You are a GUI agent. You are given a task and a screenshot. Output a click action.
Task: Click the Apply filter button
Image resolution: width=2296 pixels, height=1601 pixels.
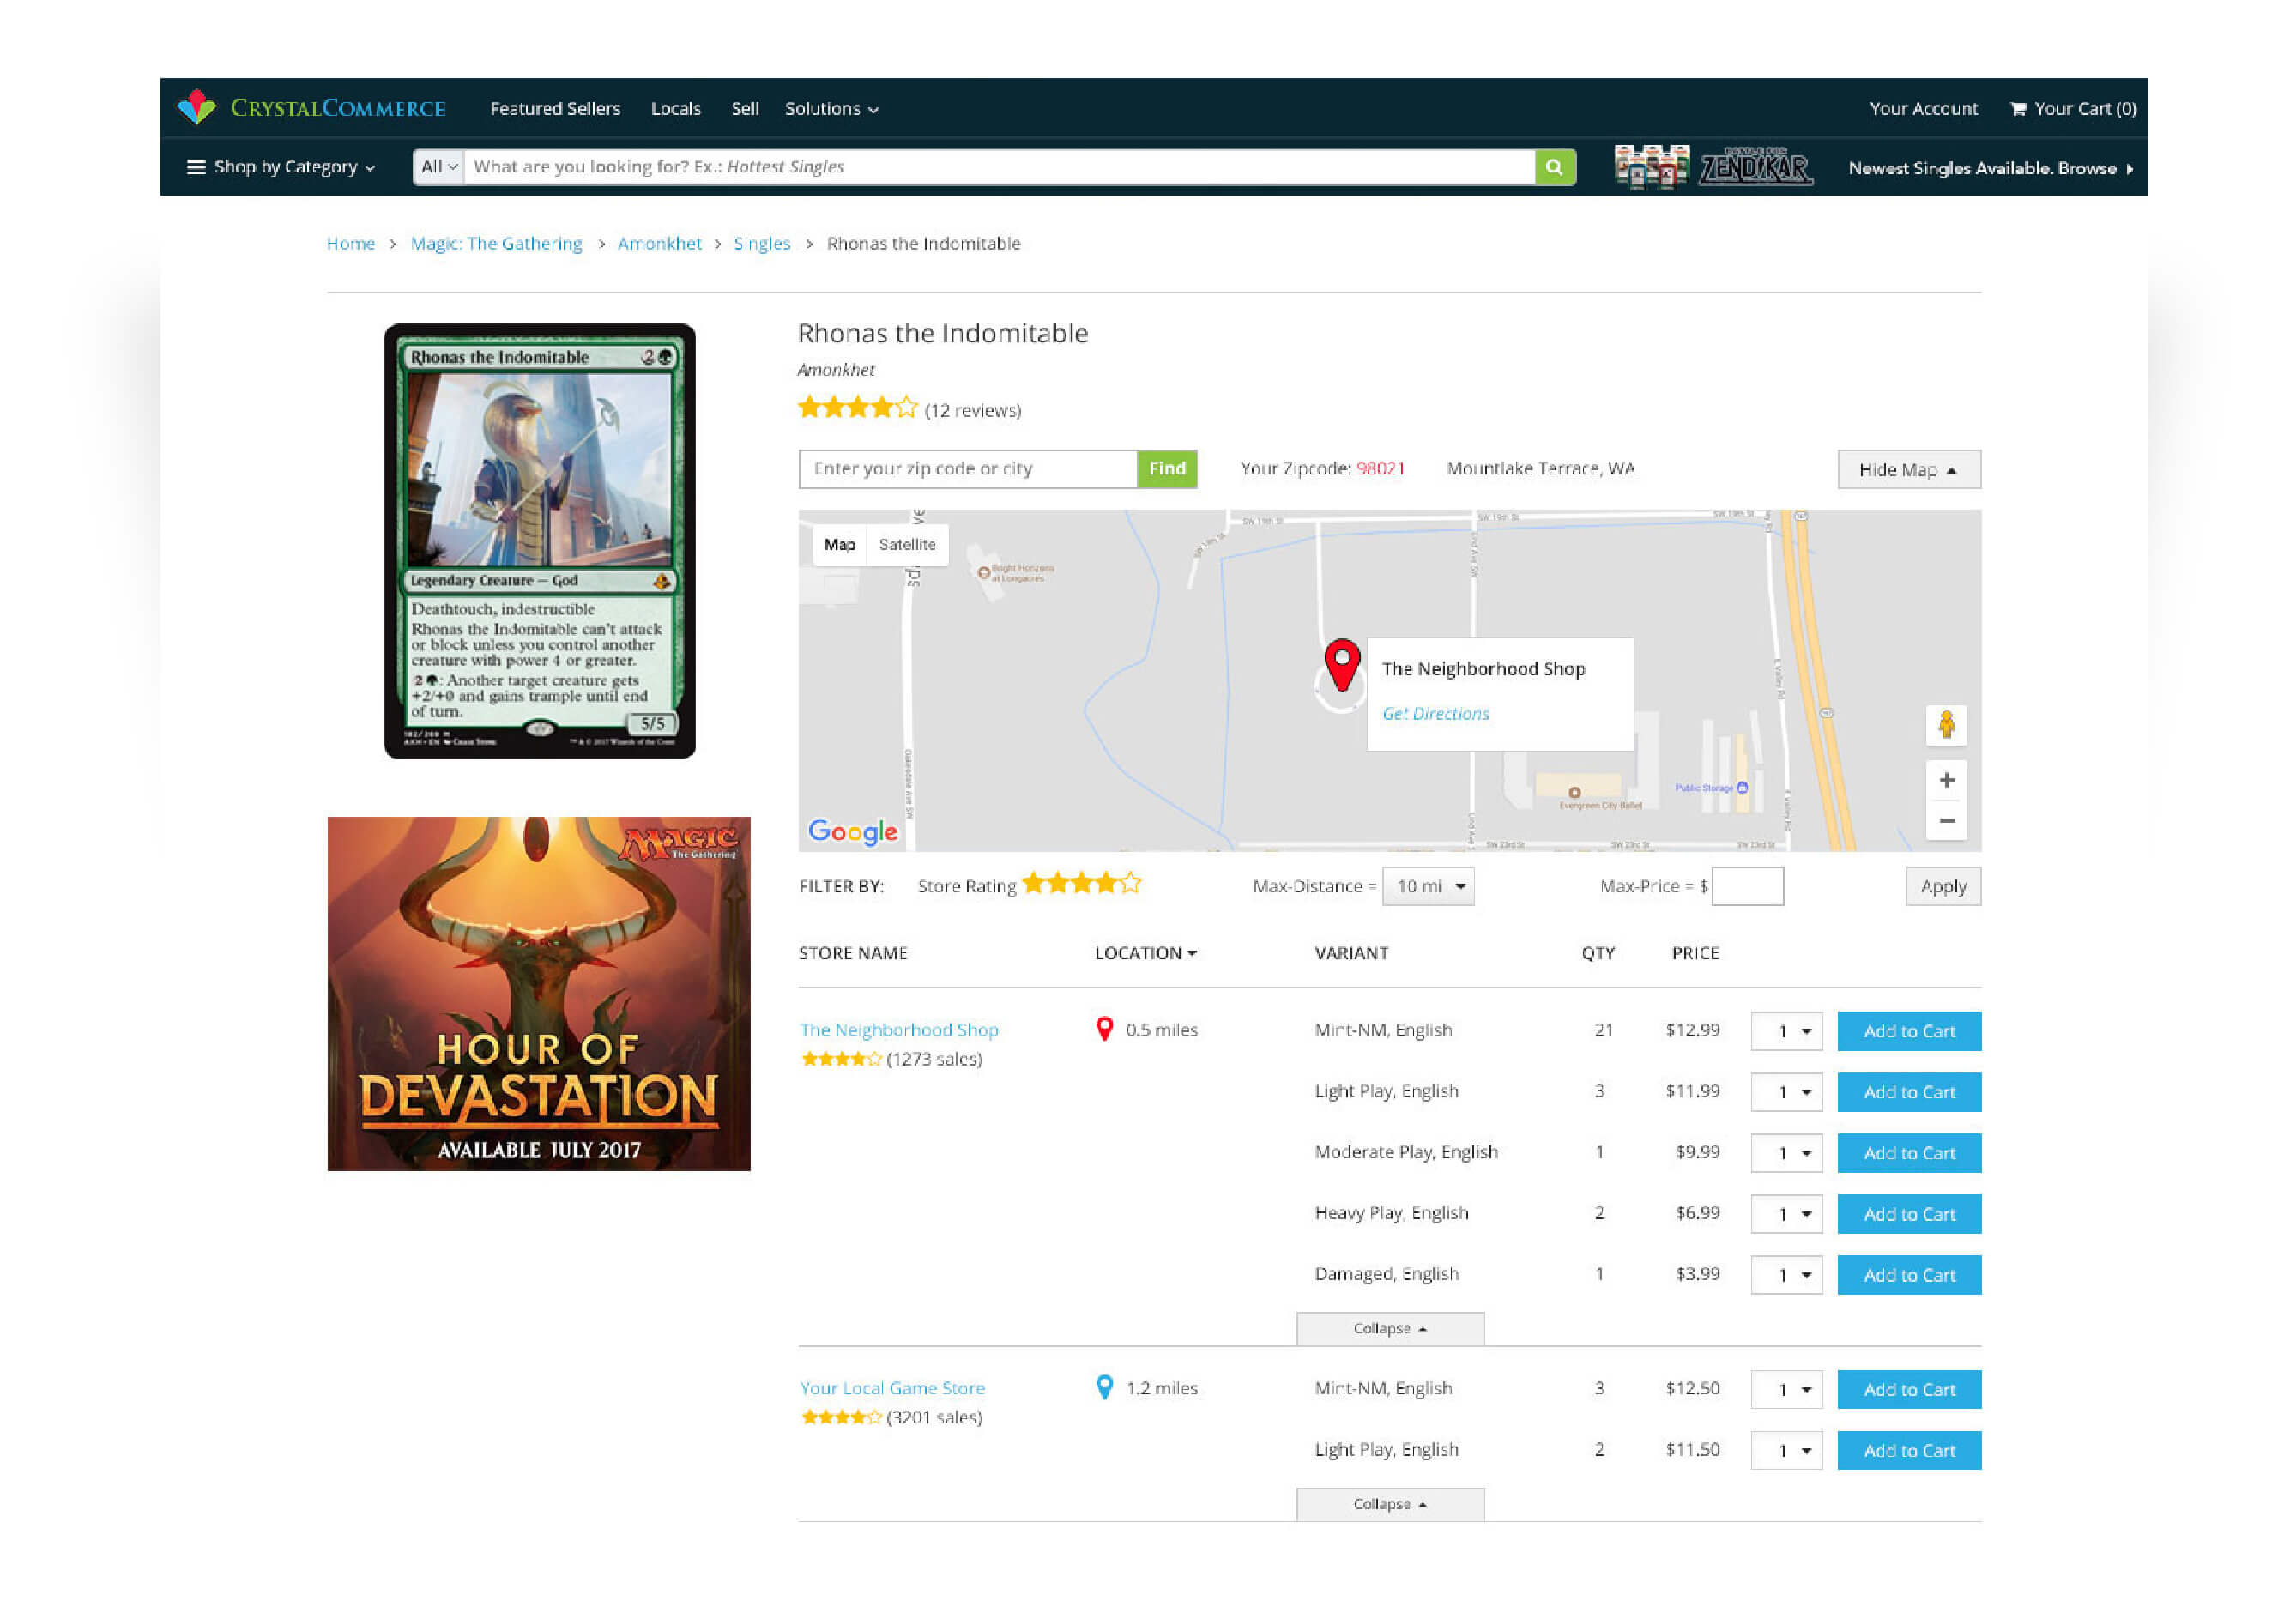[1943, 886]
